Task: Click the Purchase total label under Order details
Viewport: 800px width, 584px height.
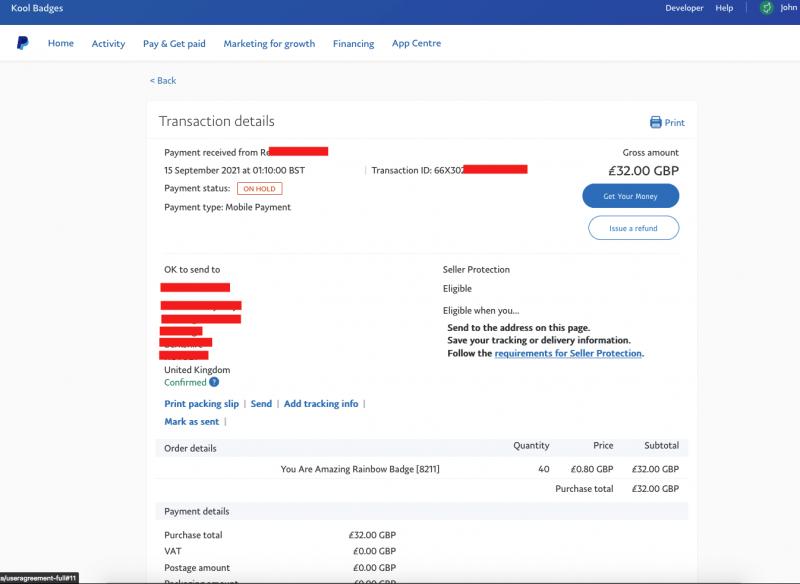Action: (584, 489)
